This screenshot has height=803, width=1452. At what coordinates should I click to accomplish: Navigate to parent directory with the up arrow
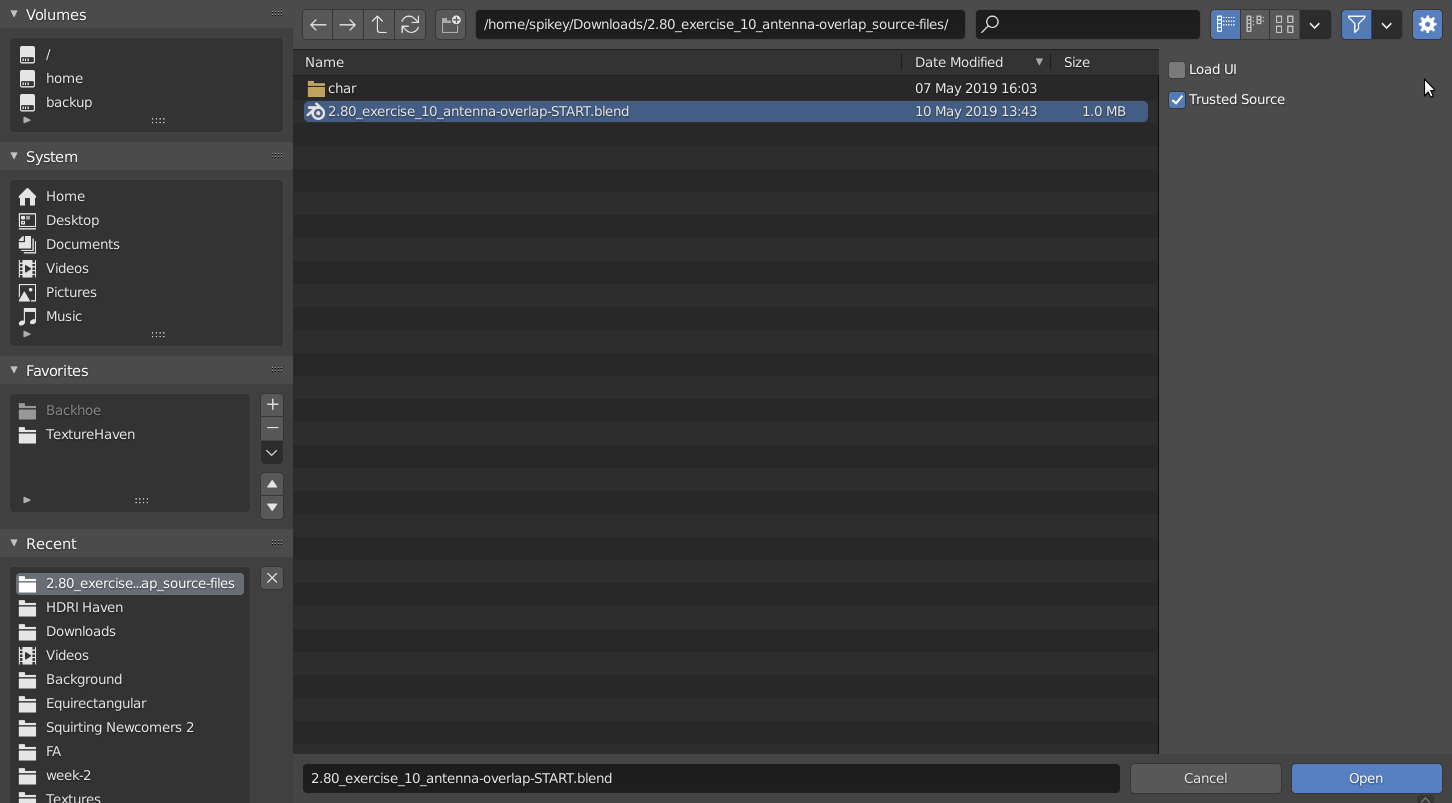pos(379,24)
